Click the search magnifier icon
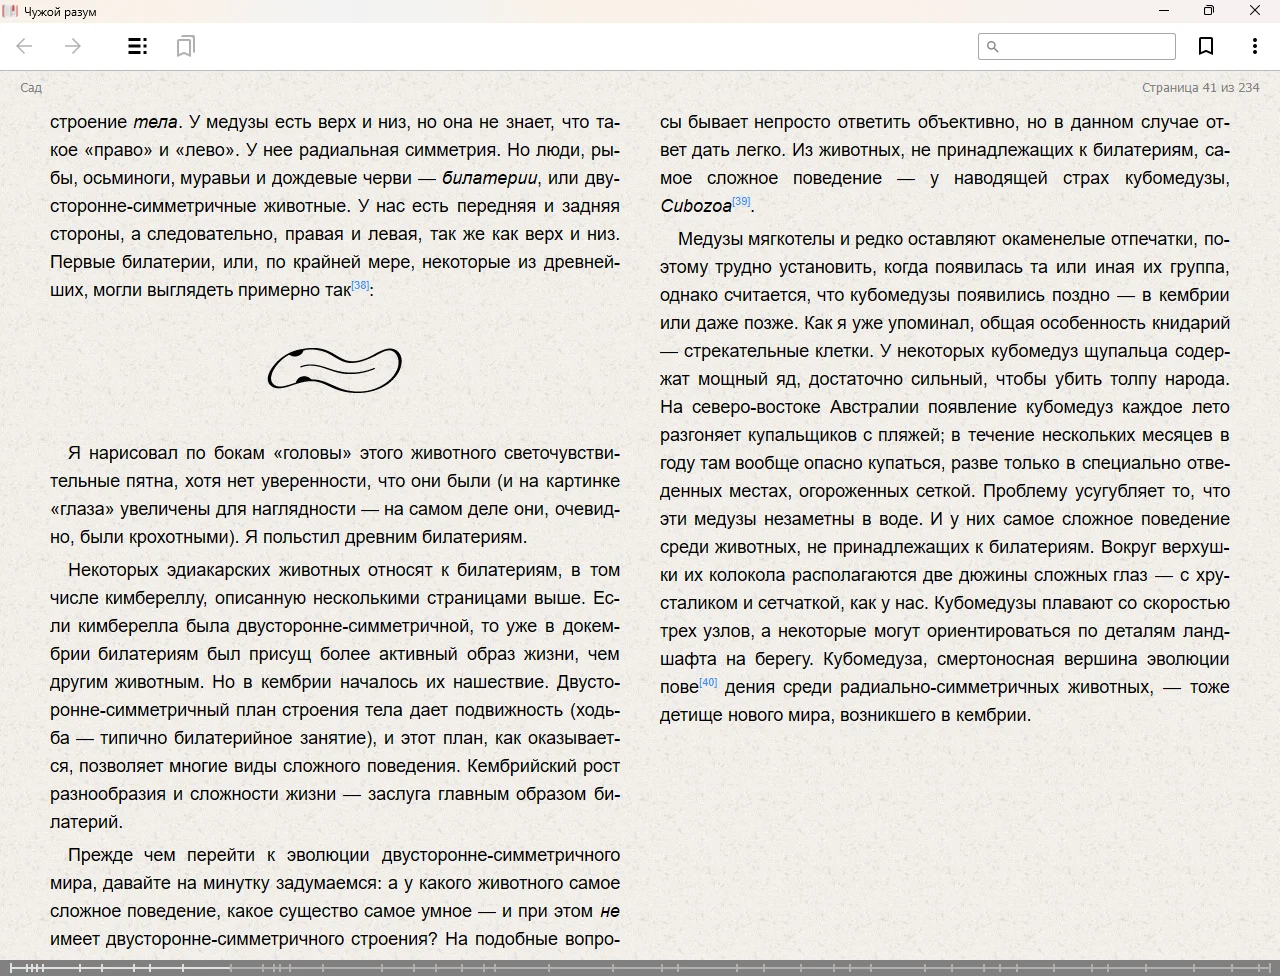 click(993, 46)
